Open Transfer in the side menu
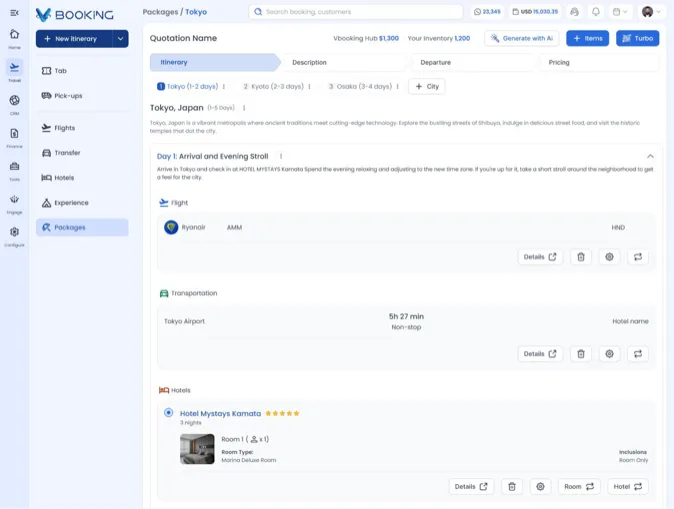The image size is (674, 509). pos(82,153)
